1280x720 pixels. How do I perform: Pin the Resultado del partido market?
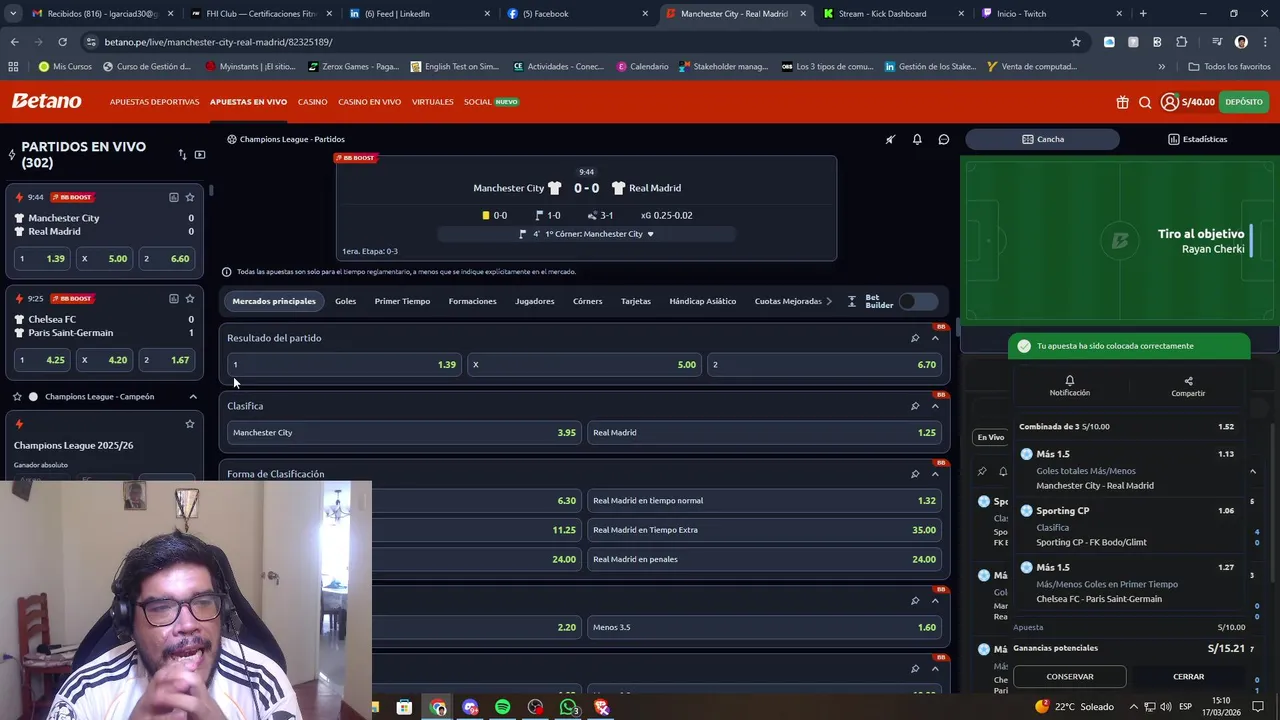(x=915, y=338)
